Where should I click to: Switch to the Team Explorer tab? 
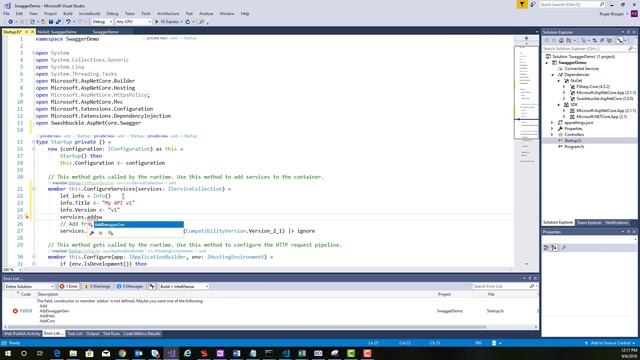pyautogui.click(x=589, y=223)
